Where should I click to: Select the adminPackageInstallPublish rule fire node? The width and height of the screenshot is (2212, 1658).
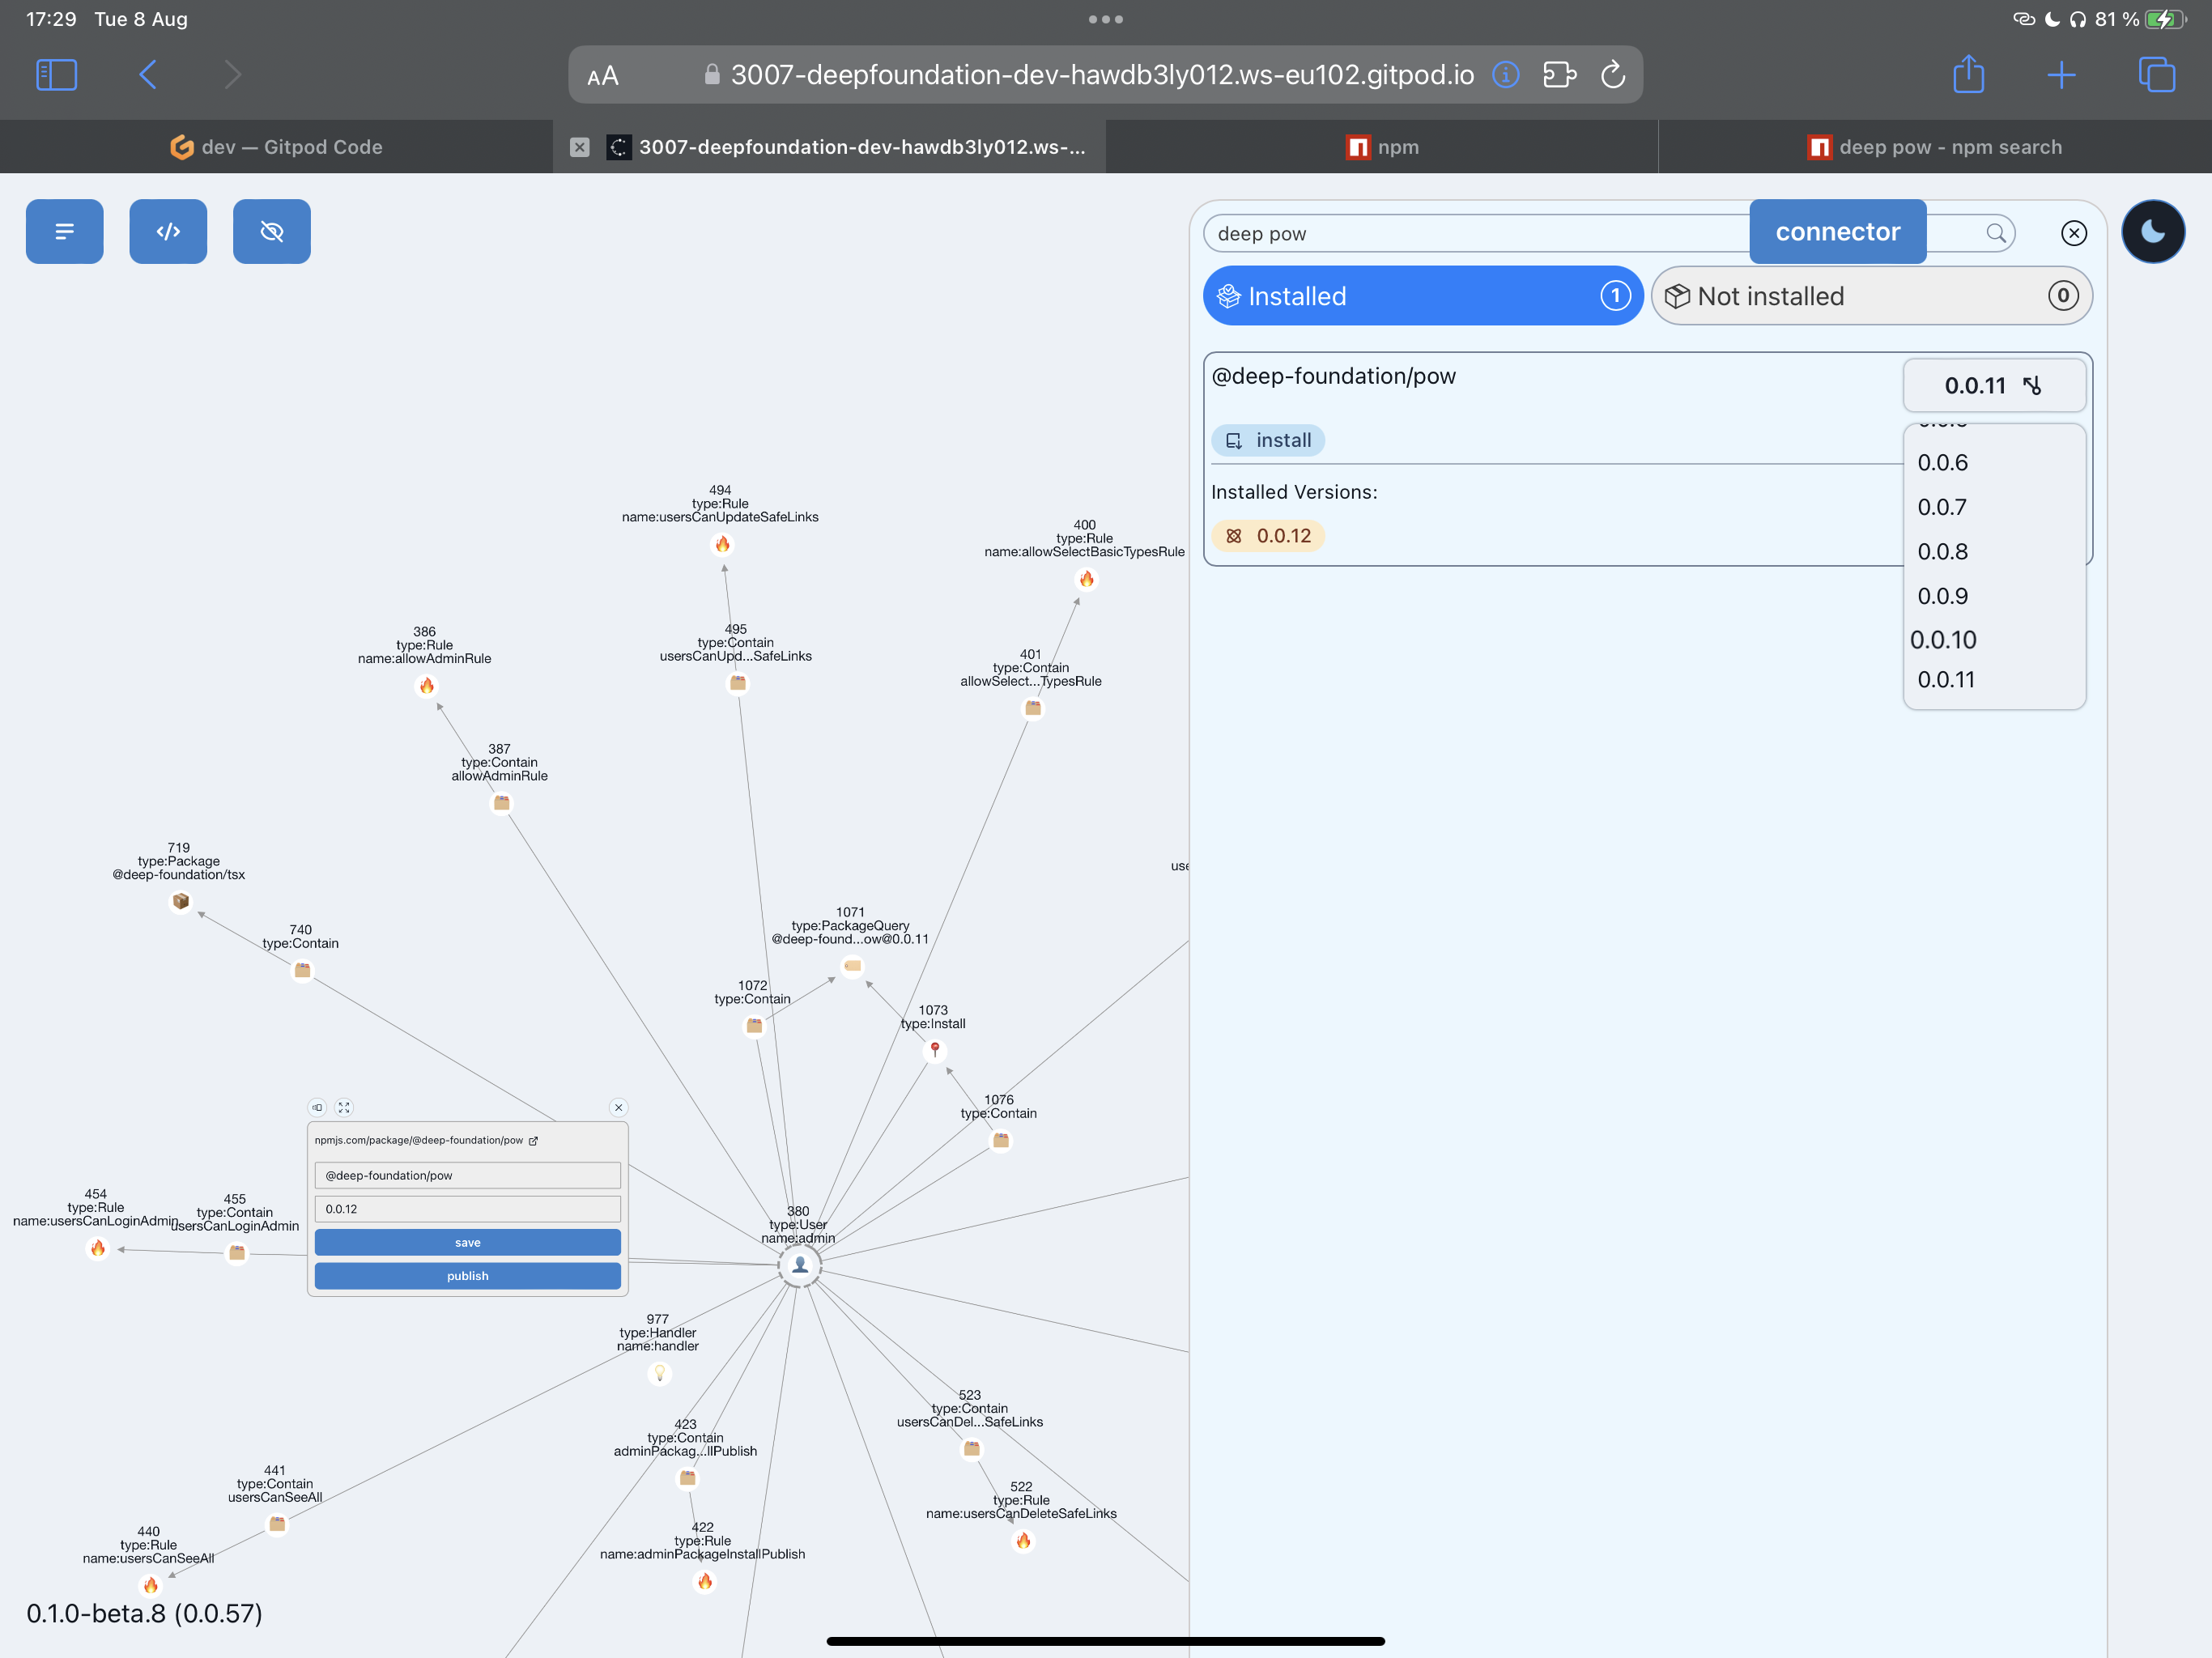(x=704, y=1581)
